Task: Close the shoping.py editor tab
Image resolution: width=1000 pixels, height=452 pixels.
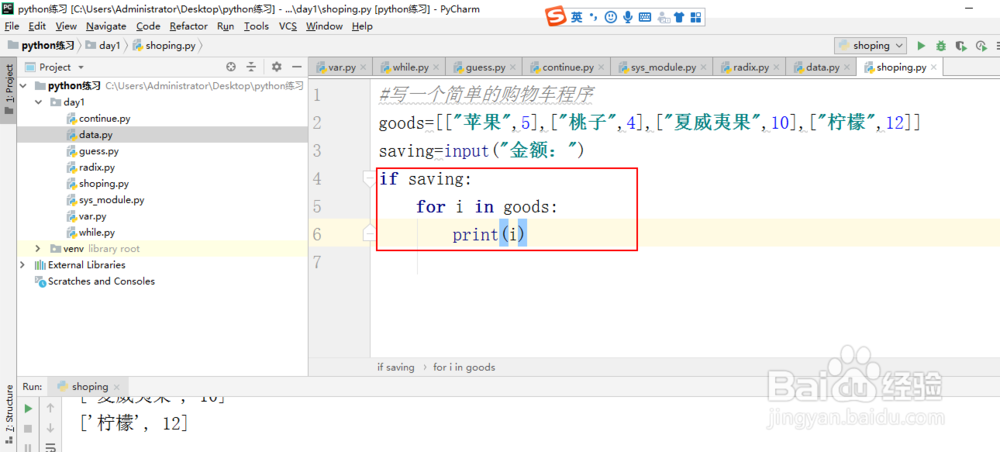Action: click(x=934, y=67)
